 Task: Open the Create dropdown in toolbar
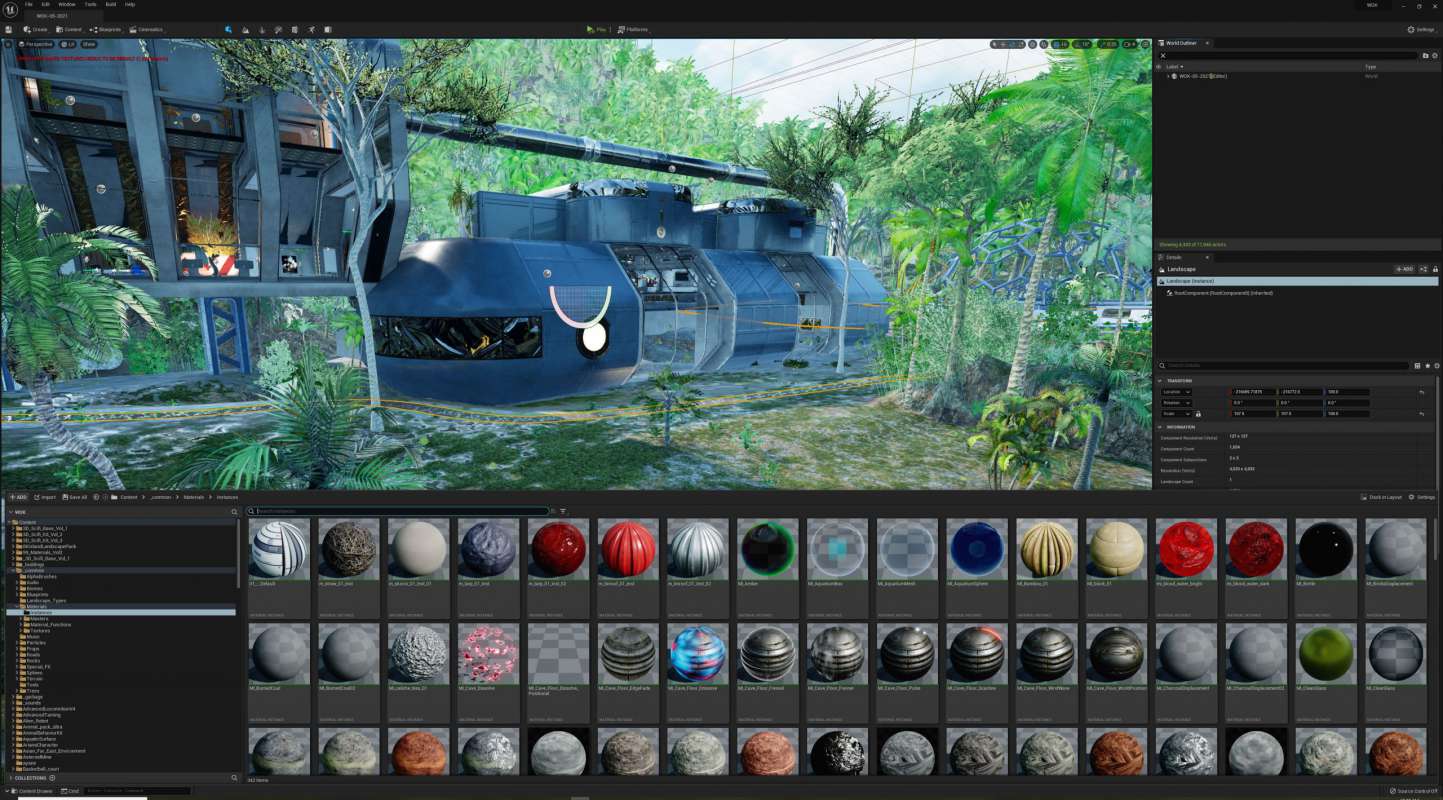(35, 30)
